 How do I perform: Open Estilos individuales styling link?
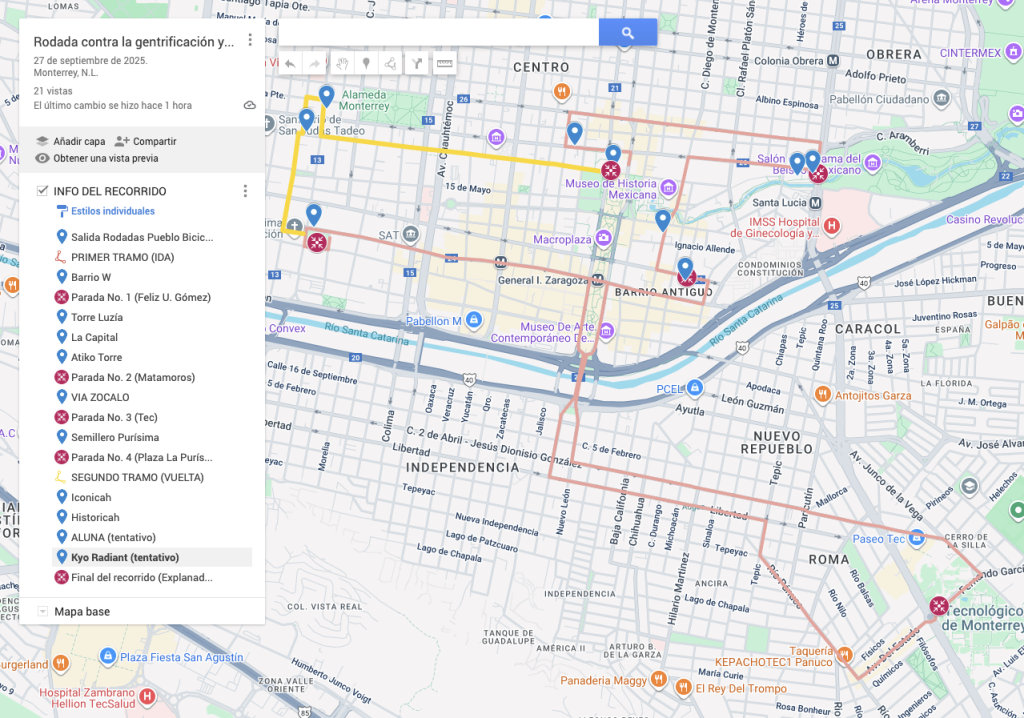(112, 211)
